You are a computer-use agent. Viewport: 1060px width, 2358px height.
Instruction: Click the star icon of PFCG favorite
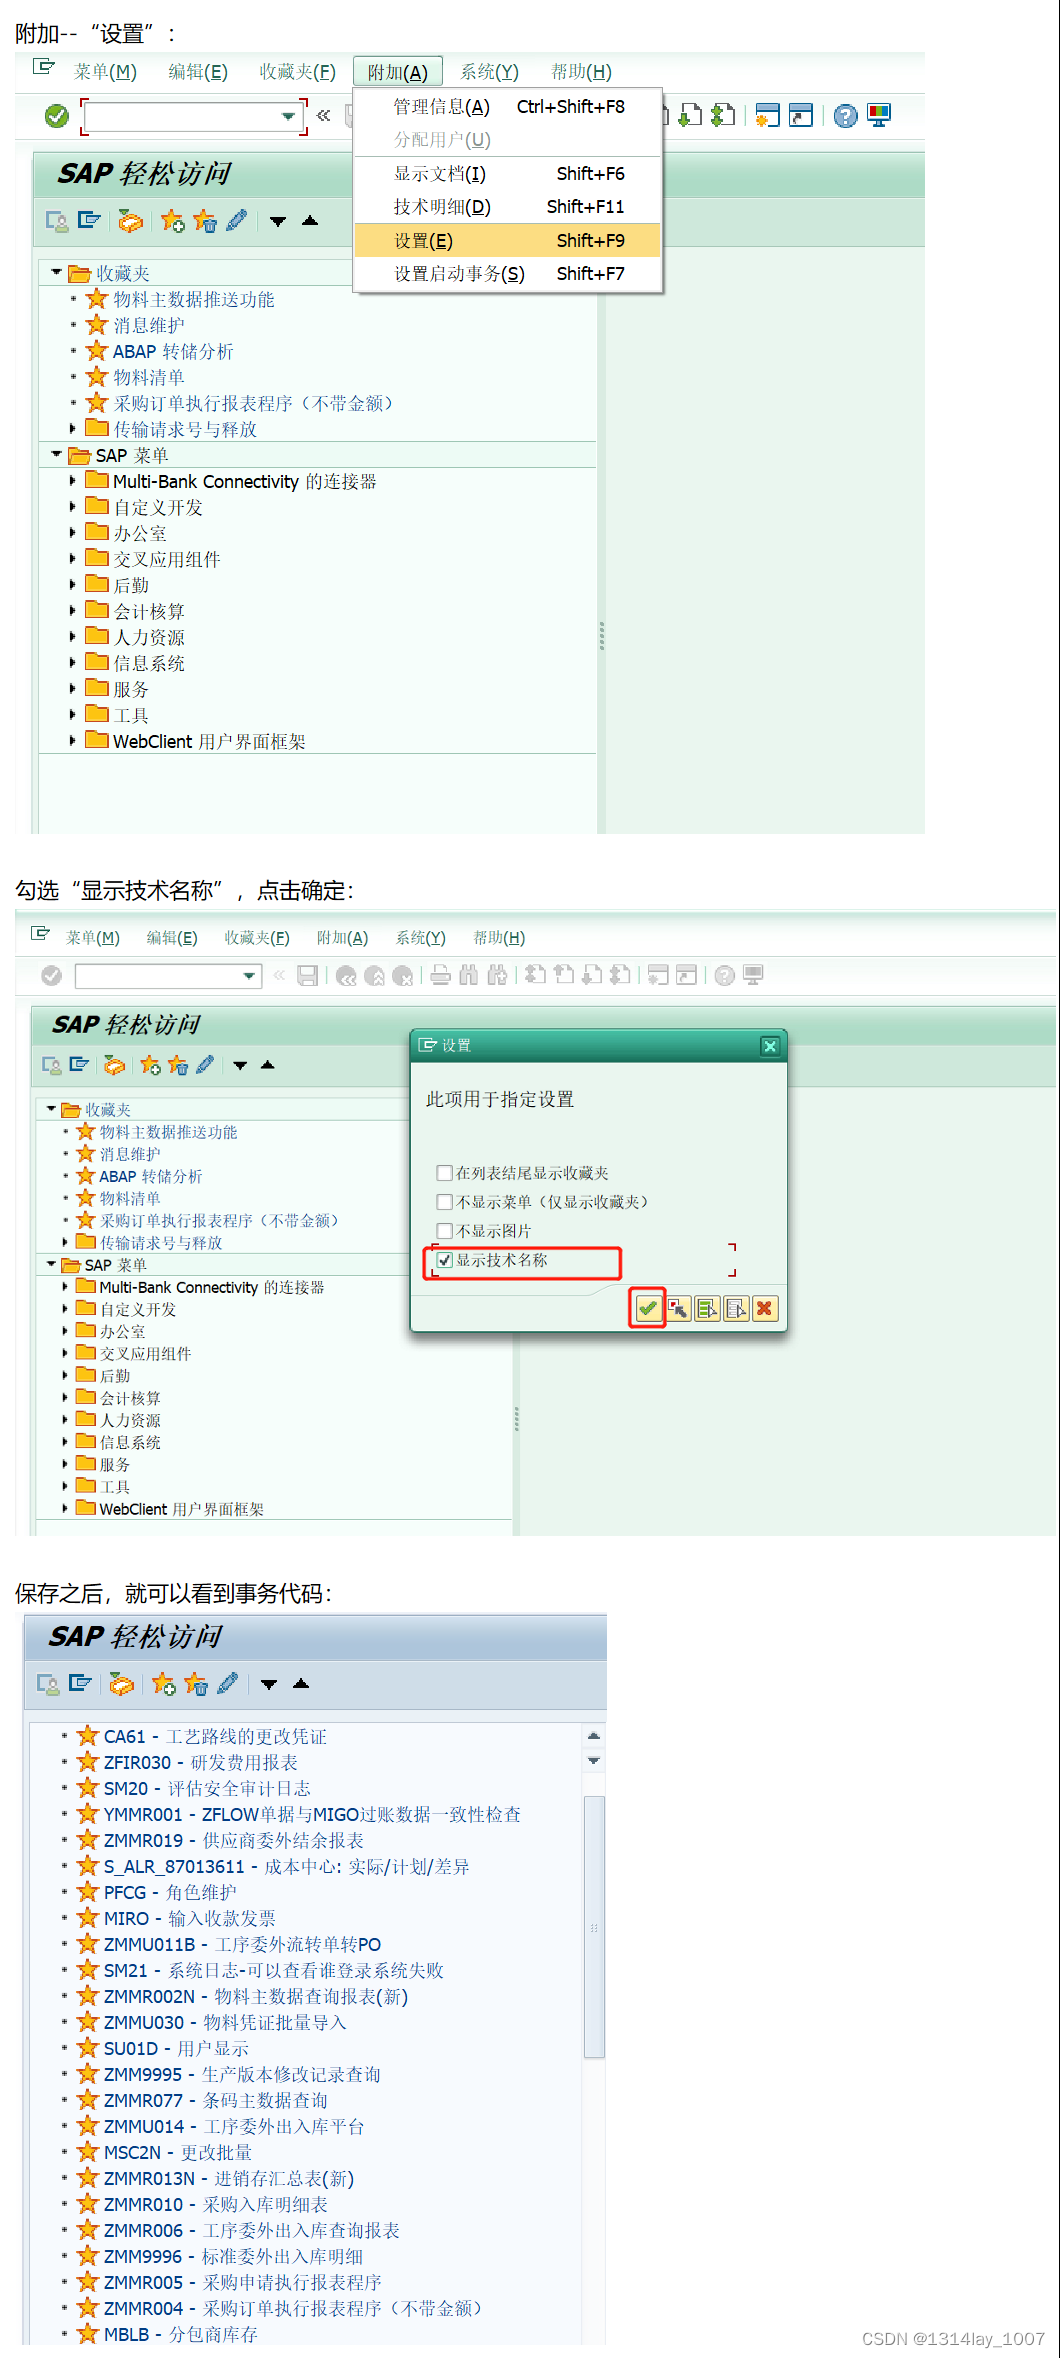(x=88, y=1892)
